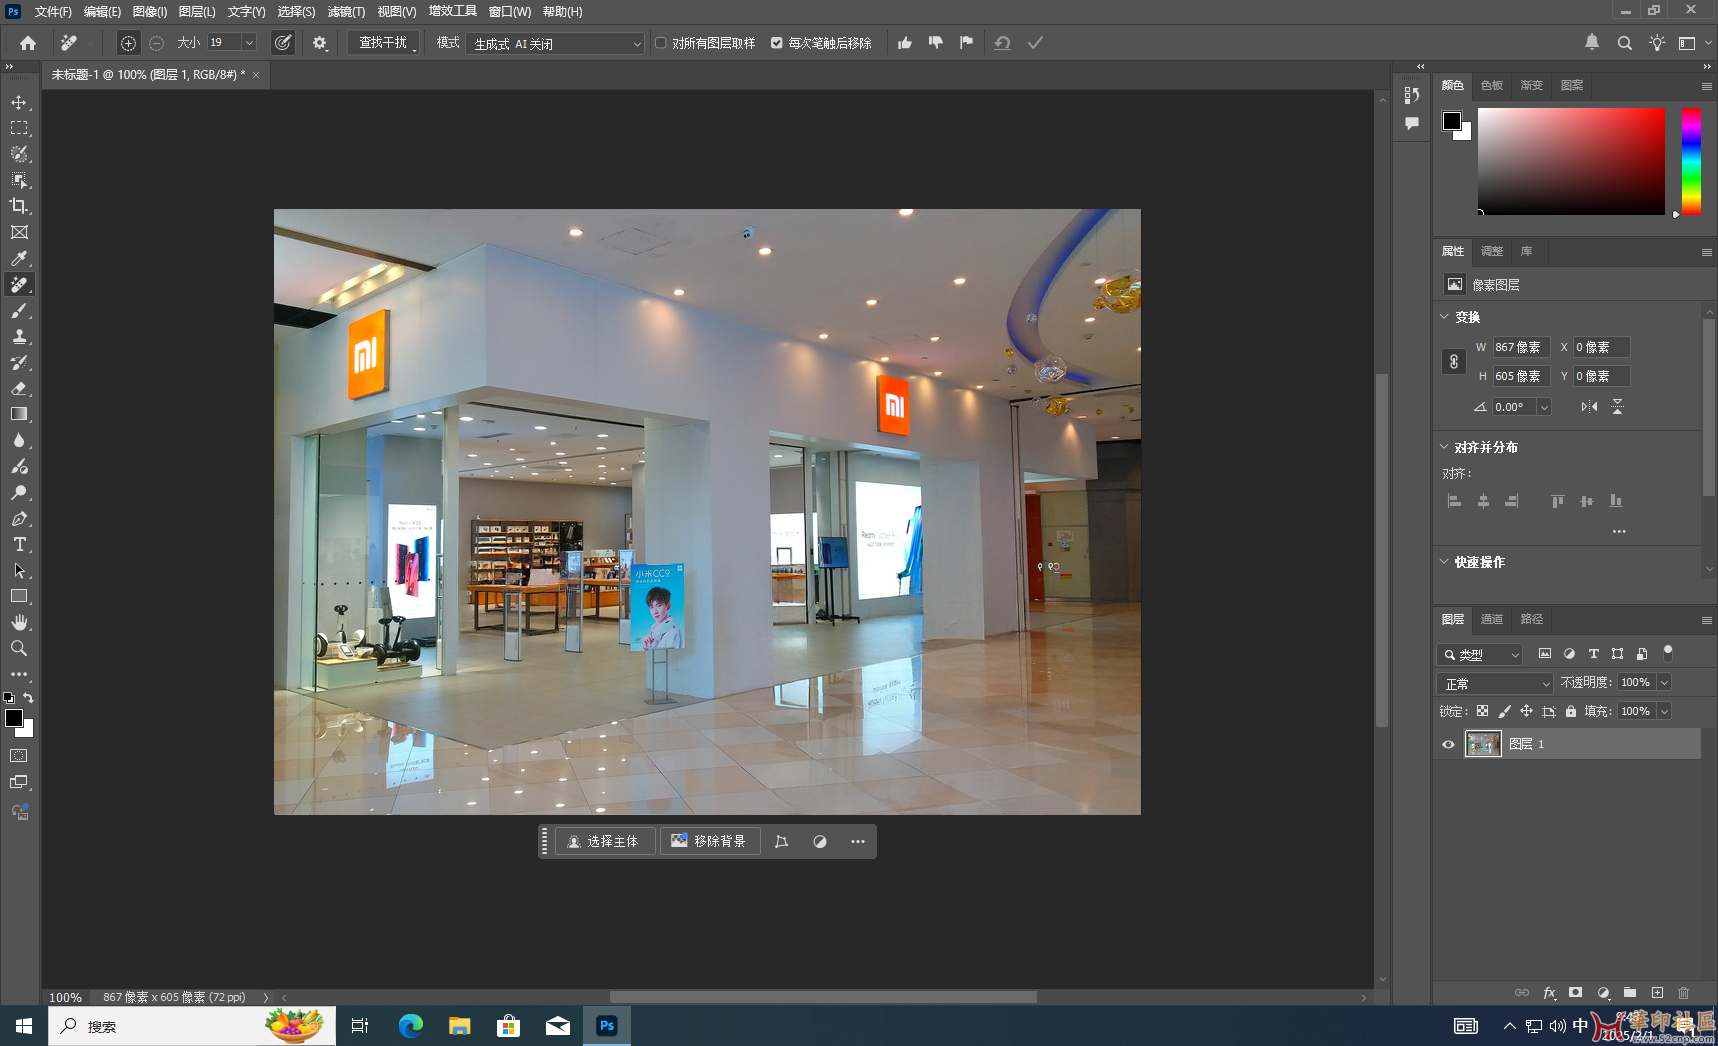Toggle the width-height link constraint
This screenshot has height=1046, width=1718.
[x=1454, y=362]
